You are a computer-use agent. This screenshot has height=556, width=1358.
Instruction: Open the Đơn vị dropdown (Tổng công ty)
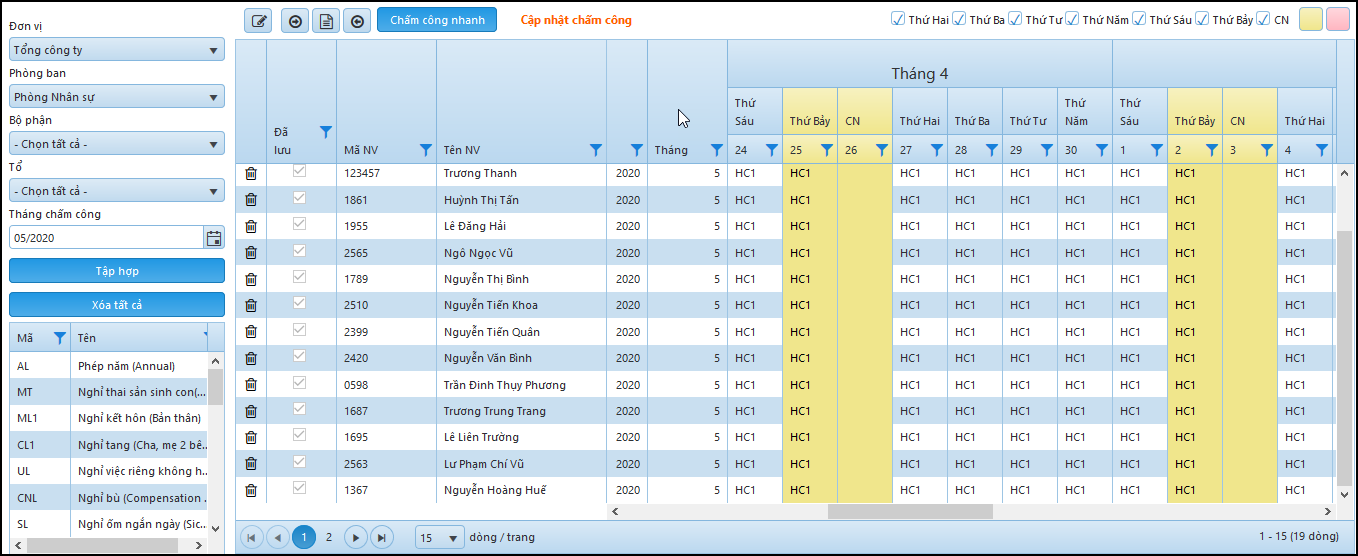[x=116, y=50]
